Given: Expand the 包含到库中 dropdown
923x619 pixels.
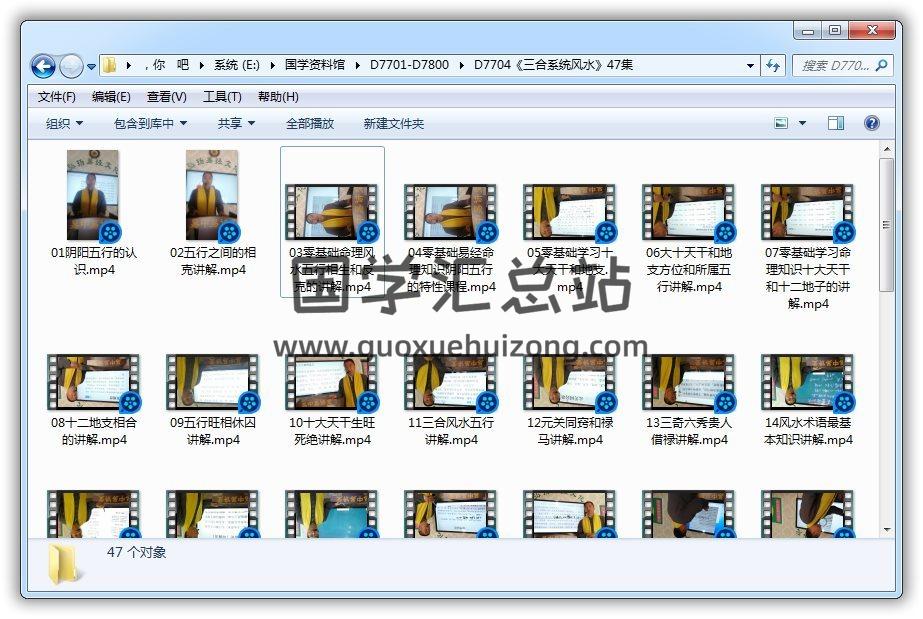Looking at the screenshot, I should [x=150, y=124].
